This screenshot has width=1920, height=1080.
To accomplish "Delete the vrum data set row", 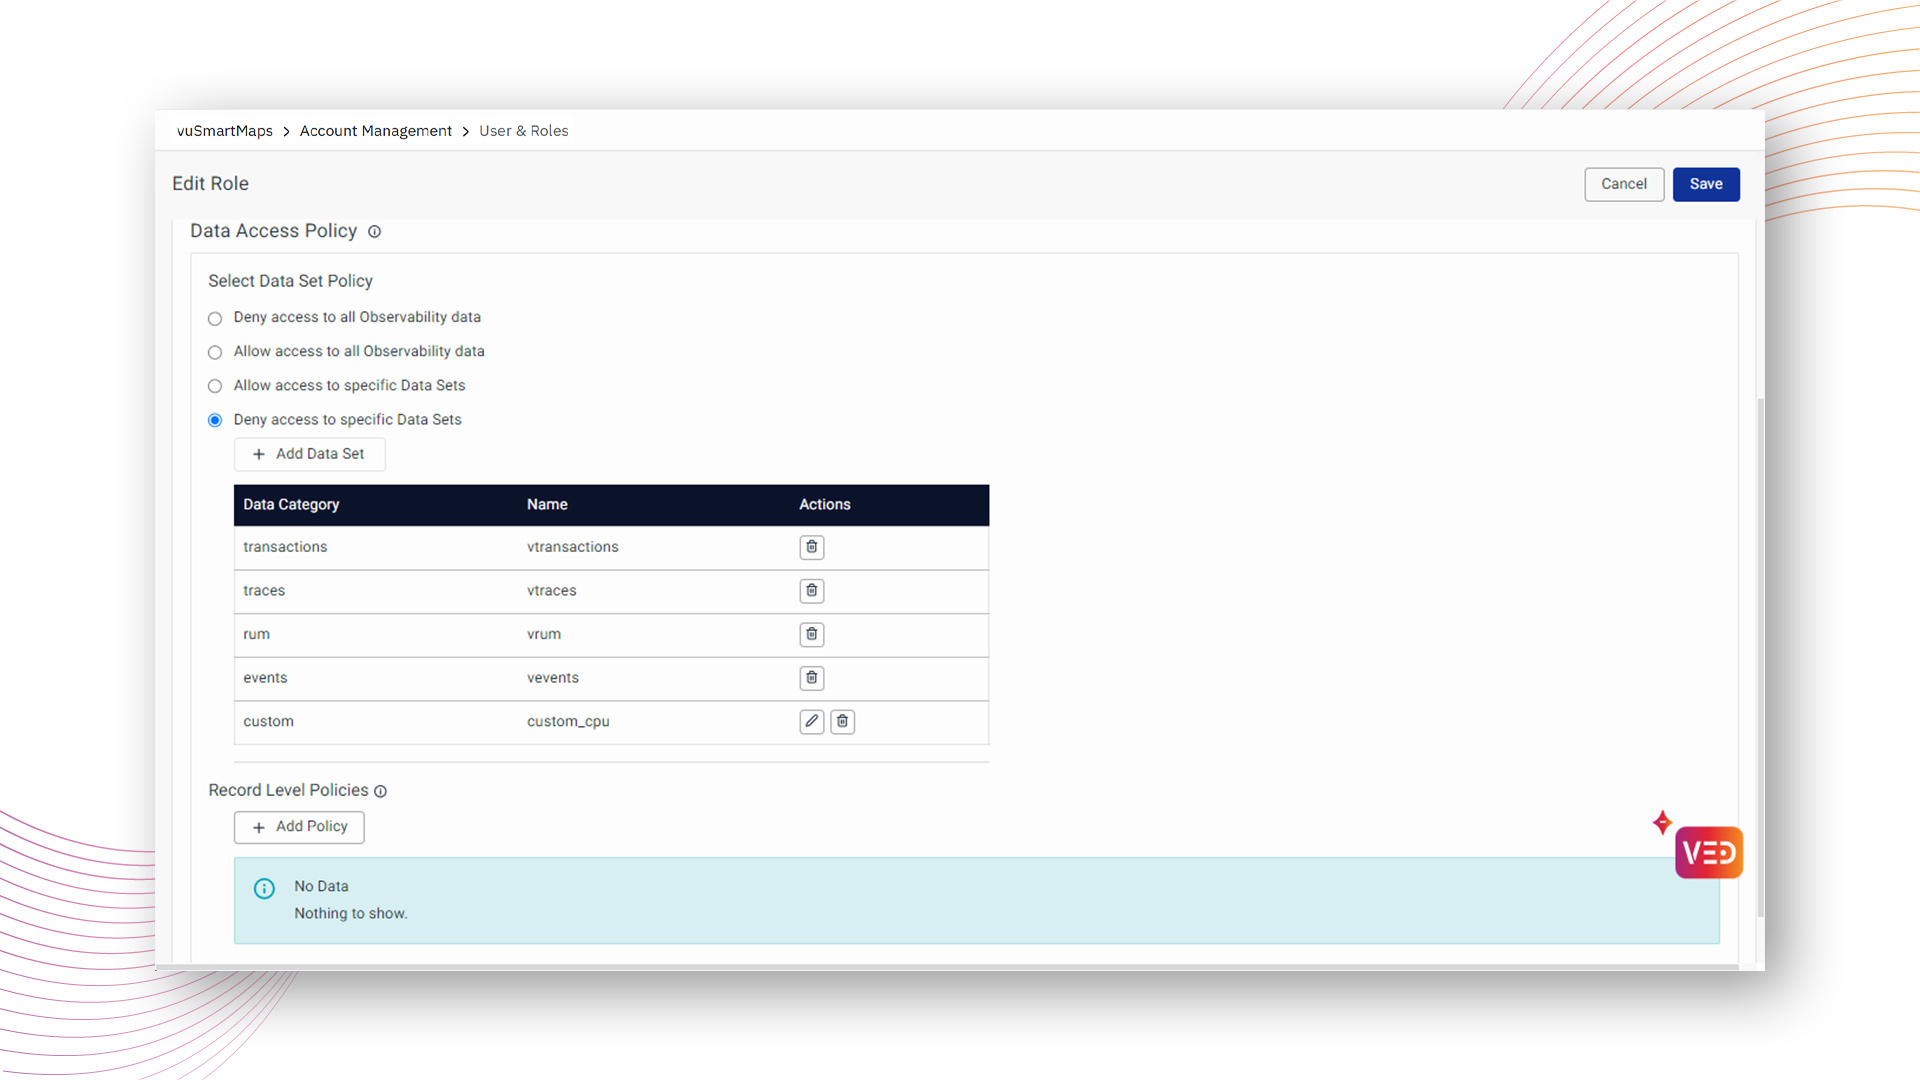I will [811, 634].
